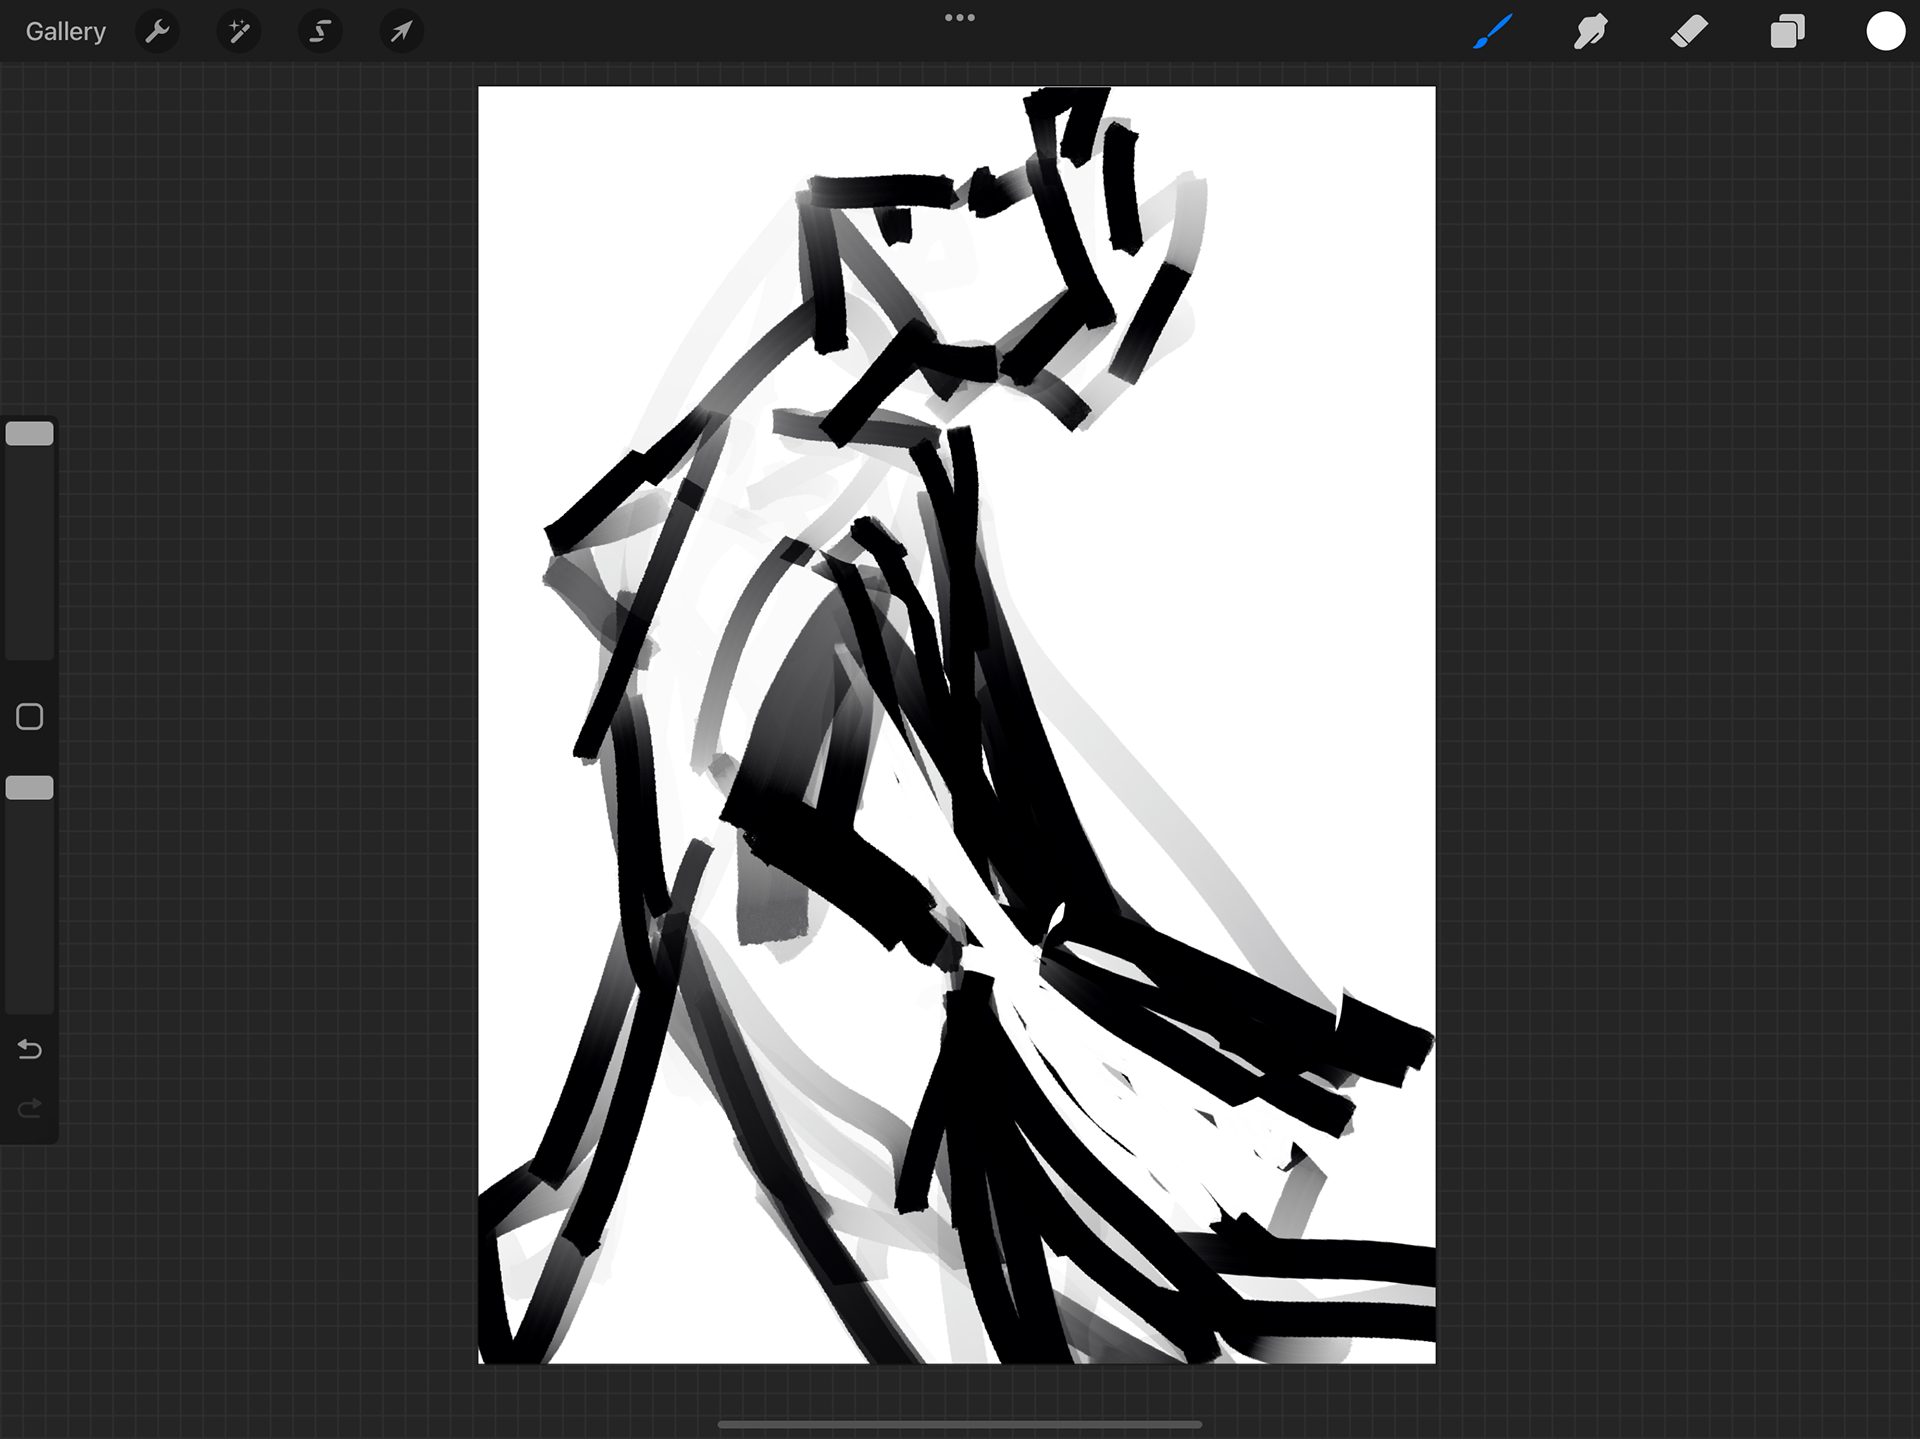Click the brush opacity slider handle

point(30,788)
